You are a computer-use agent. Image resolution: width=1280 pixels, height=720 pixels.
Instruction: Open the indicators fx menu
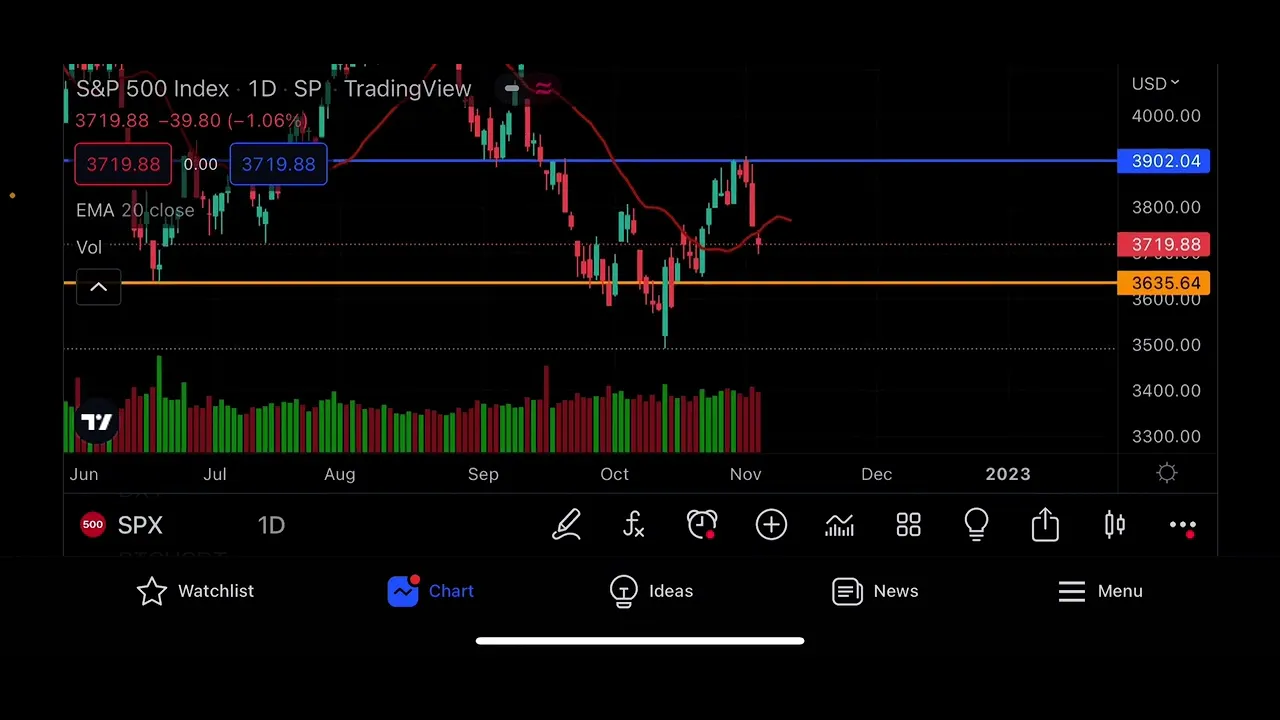click(634, 525)
